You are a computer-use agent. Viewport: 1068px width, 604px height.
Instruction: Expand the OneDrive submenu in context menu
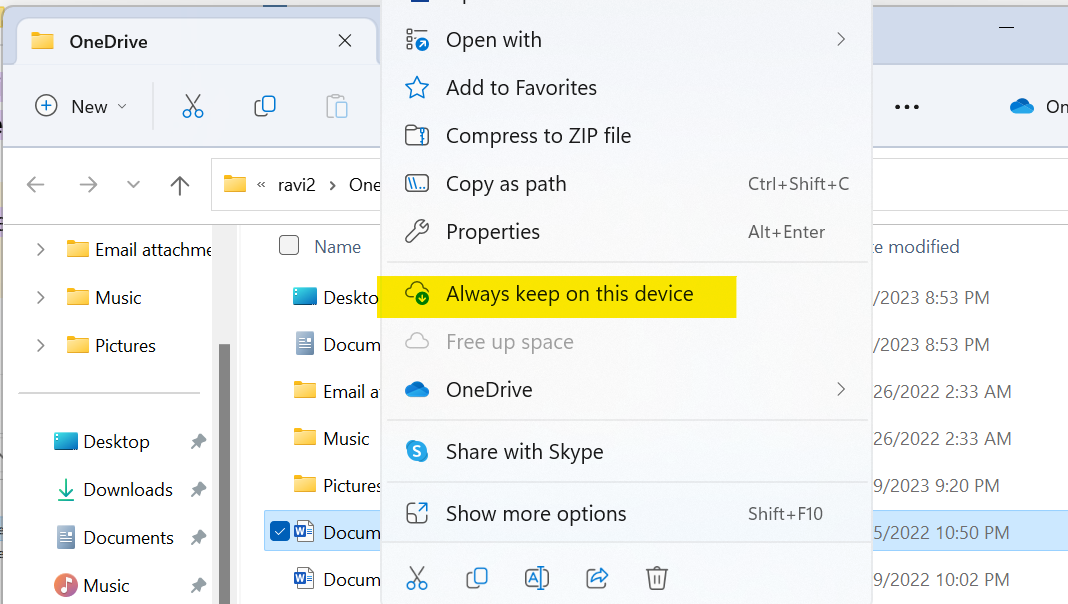coord(841,390)
